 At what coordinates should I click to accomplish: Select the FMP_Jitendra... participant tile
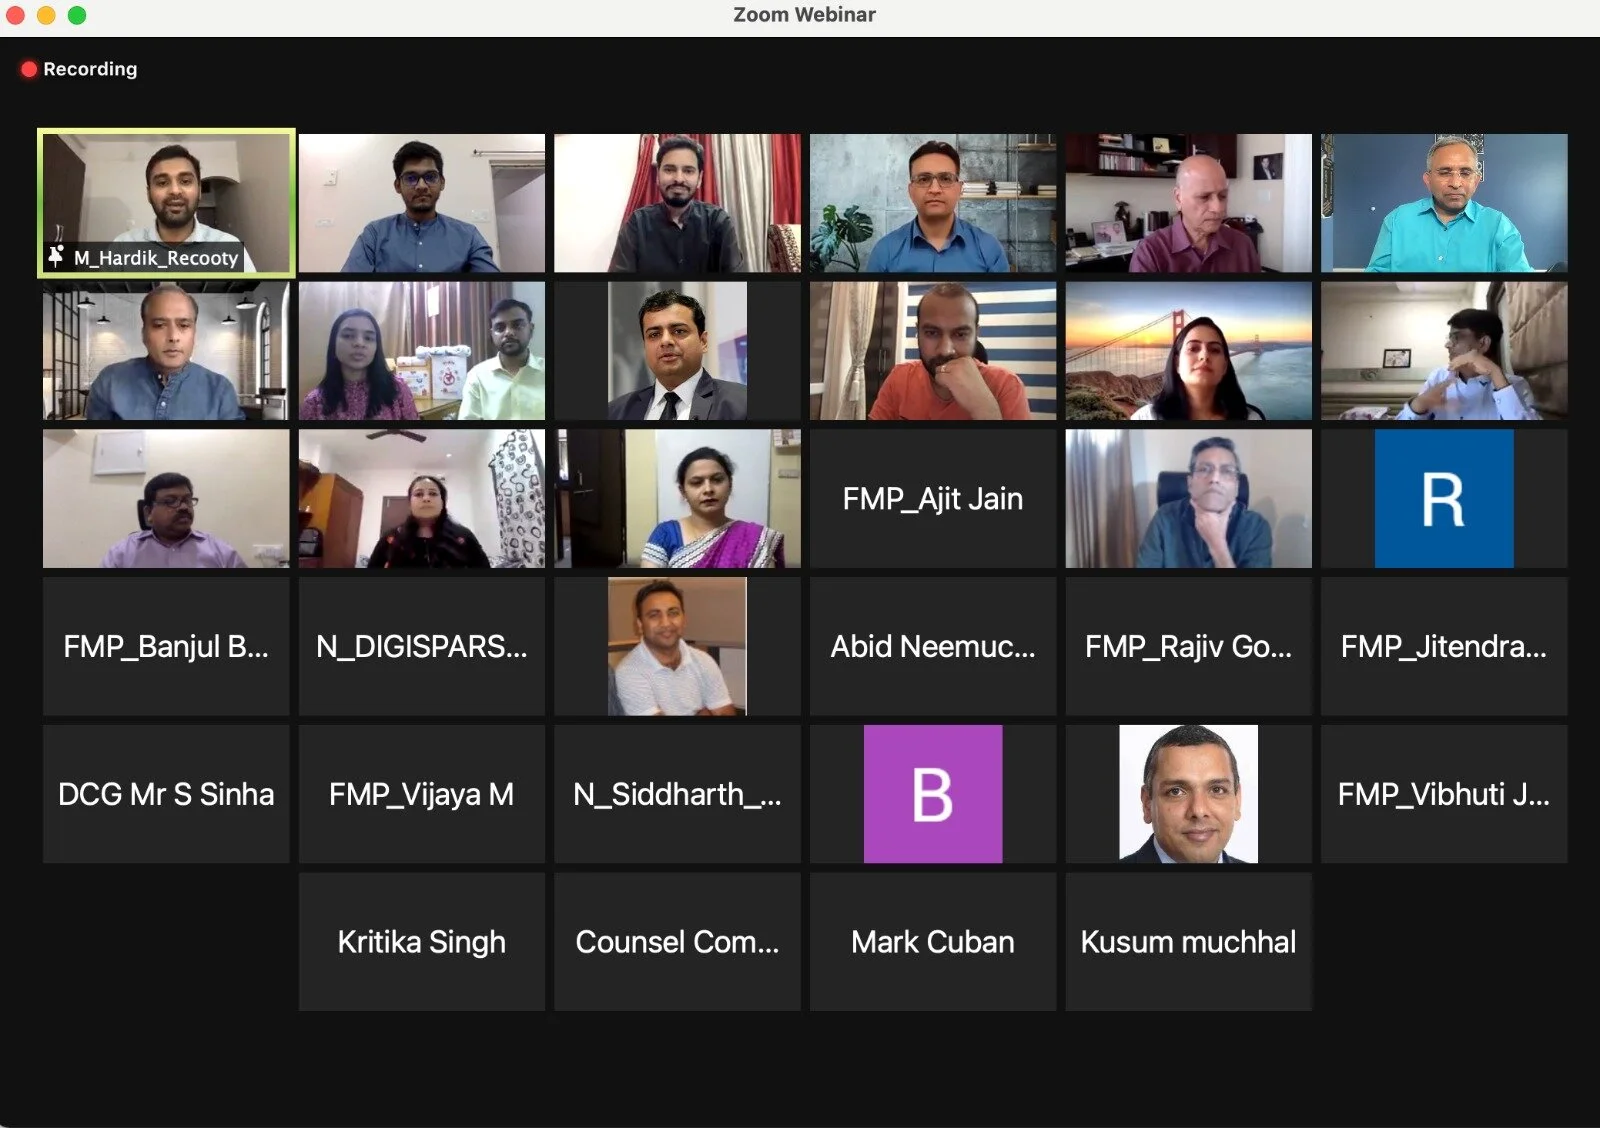click(x=1444, y=646)
